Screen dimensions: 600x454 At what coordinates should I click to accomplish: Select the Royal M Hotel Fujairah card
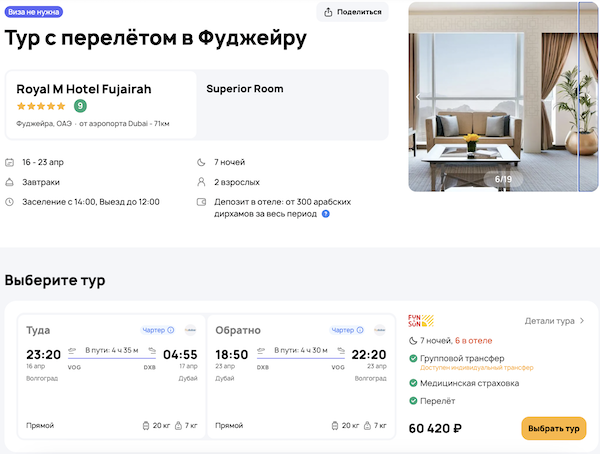click(x=100, y=104)
